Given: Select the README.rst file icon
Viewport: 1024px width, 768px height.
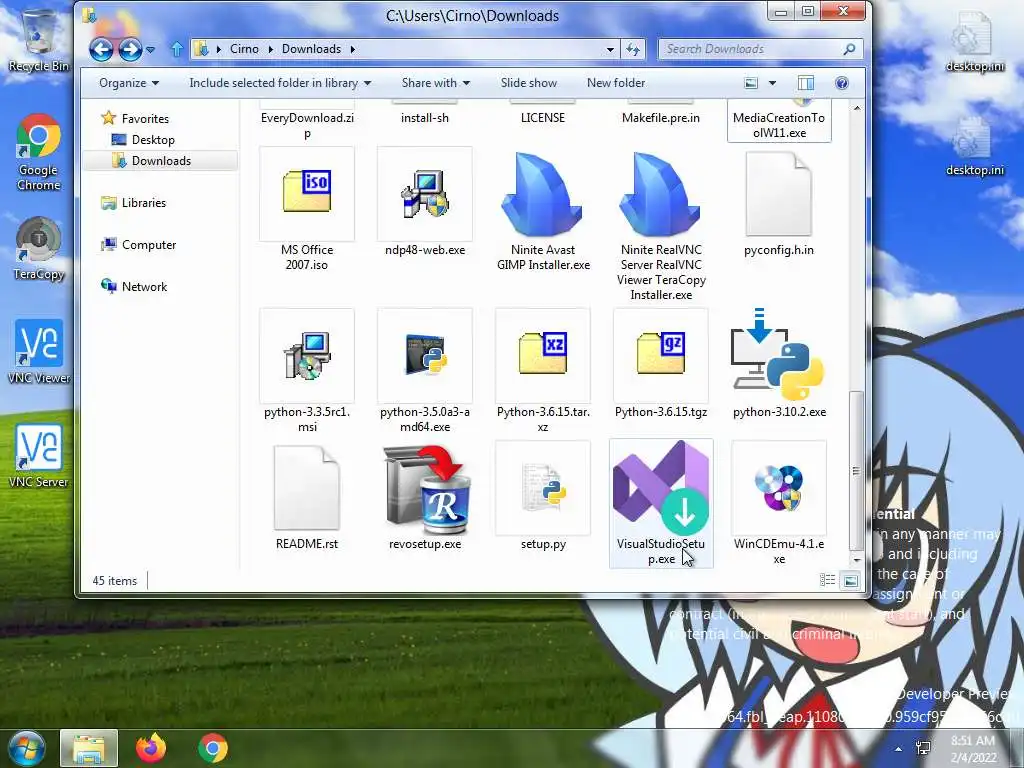Looking at the screenshot, I should (307, 488).
